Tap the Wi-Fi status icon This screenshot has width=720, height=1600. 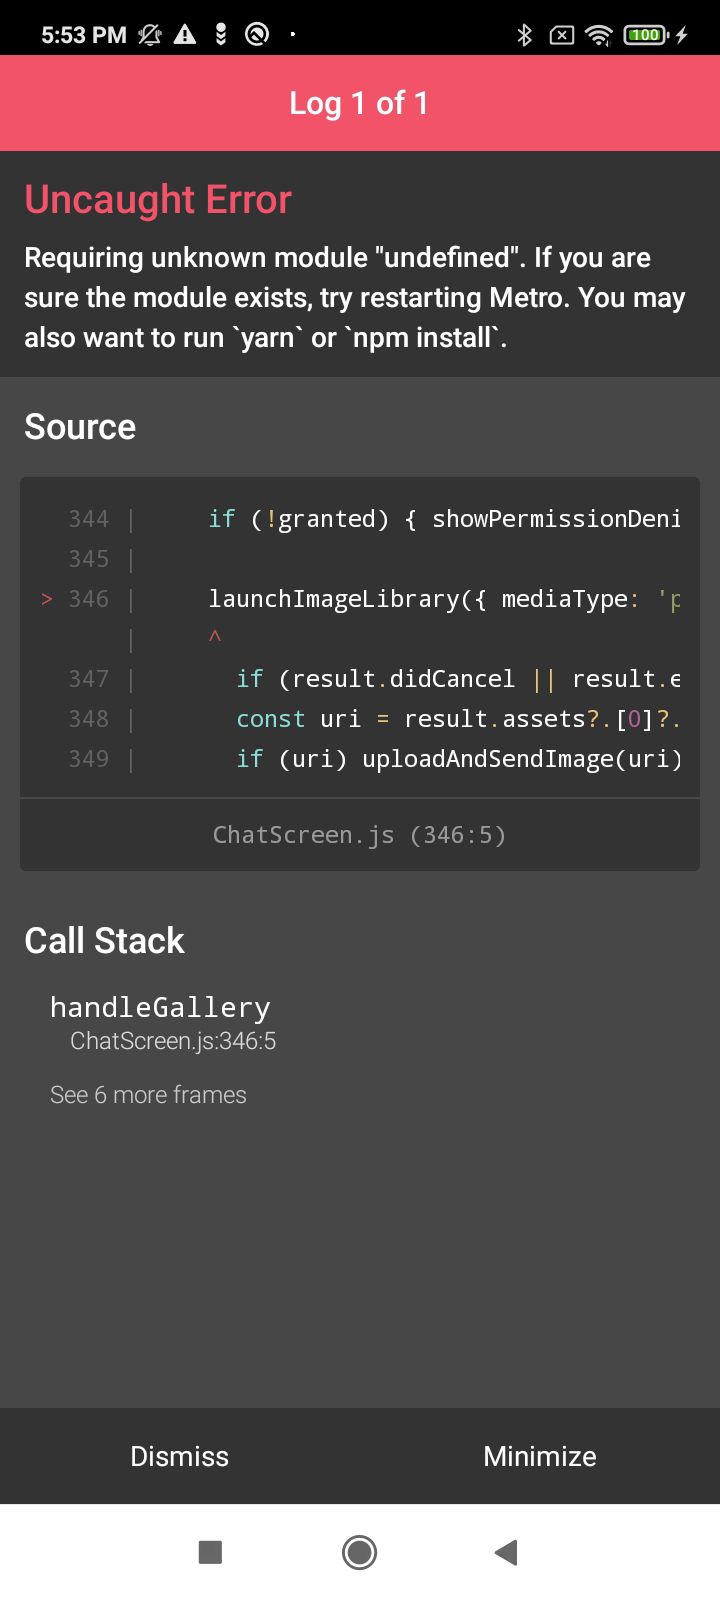pyautogui.click(x=598, y=35)
